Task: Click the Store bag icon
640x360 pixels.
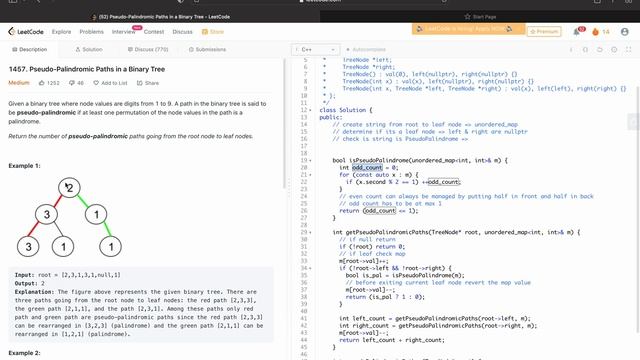Action: (204, 31)
